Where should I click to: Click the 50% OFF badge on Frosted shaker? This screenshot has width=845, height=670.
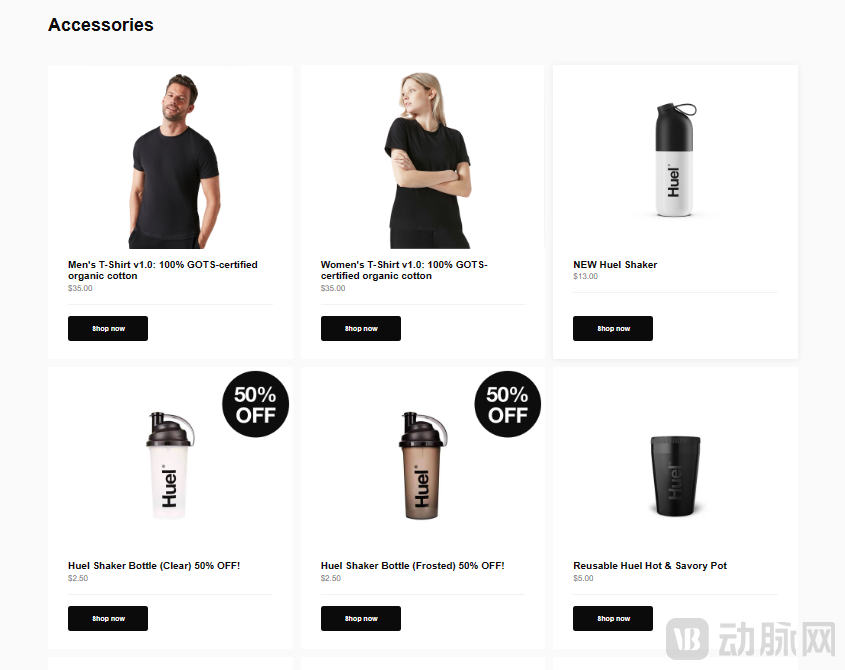(x=508, y=404)
